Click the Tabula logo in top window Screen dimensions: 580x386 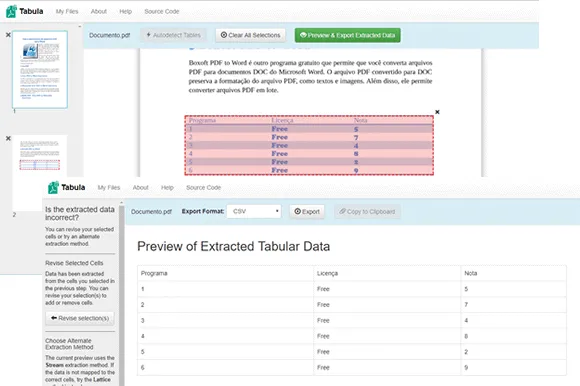click(x=24, y=11)
